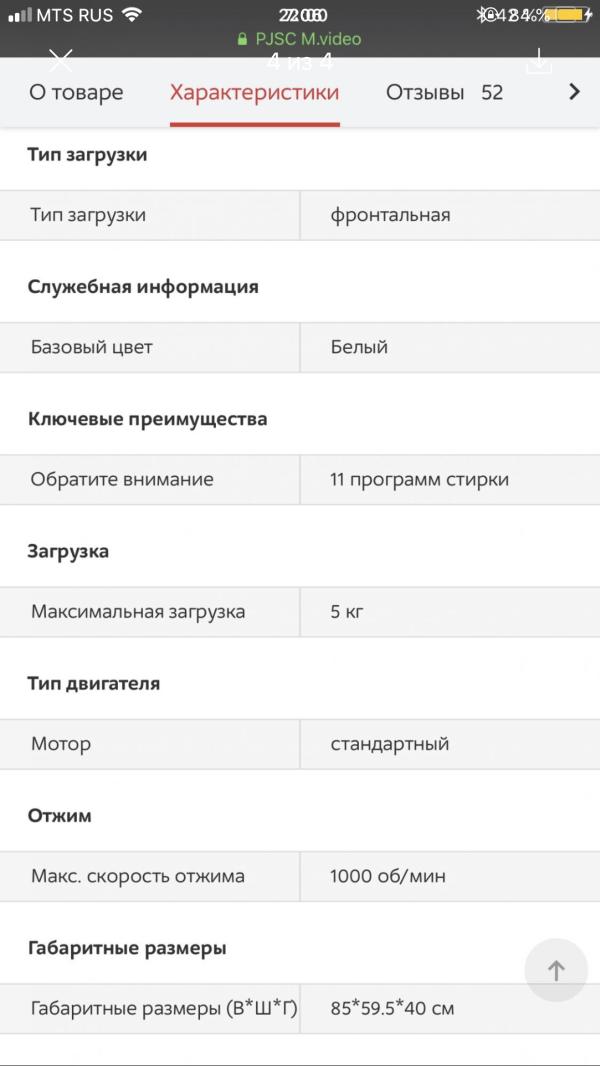Tap the green lock security icon
The width and height of the screenshot is (600, 1066).
click(242, 39)
